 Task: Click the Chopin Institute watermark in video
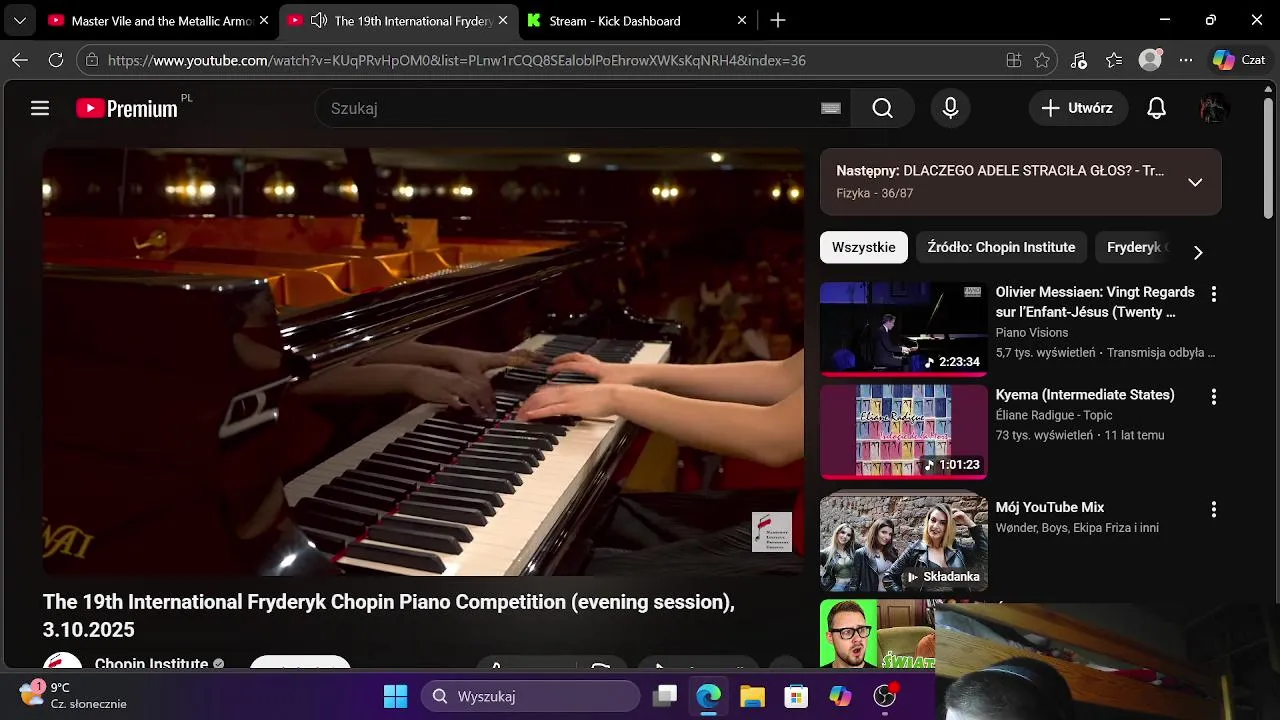tap(771, 532)
